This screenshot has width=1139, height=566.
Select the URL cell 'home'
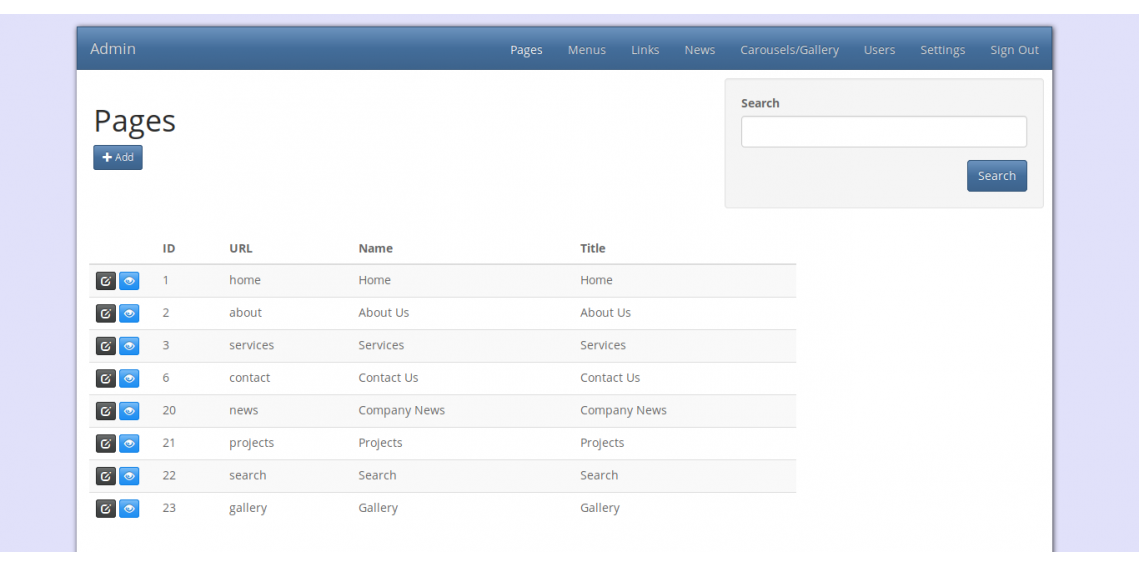pyautogui.click(x=245, y=280)
